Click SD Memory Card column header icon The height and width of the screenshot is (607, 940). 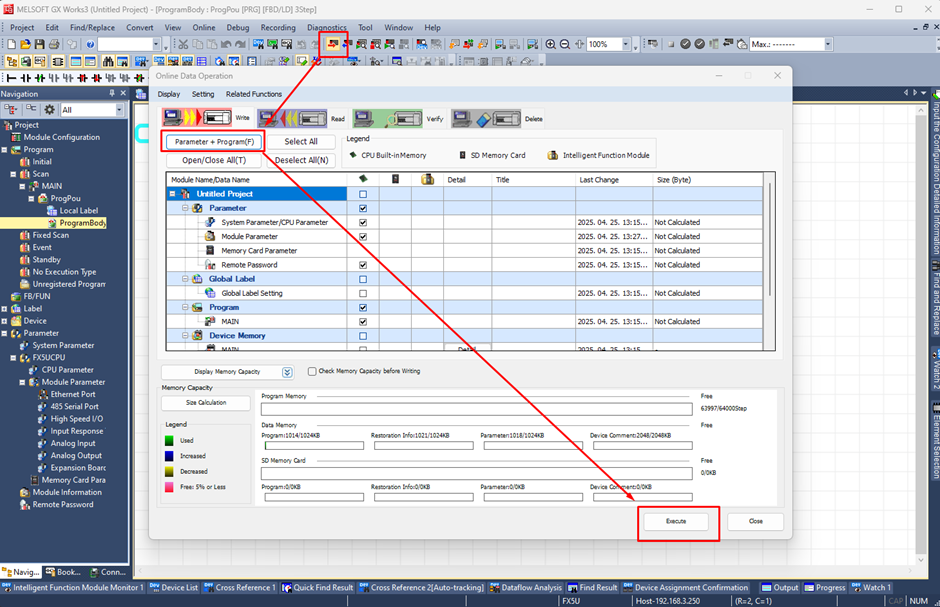(395, 179)
